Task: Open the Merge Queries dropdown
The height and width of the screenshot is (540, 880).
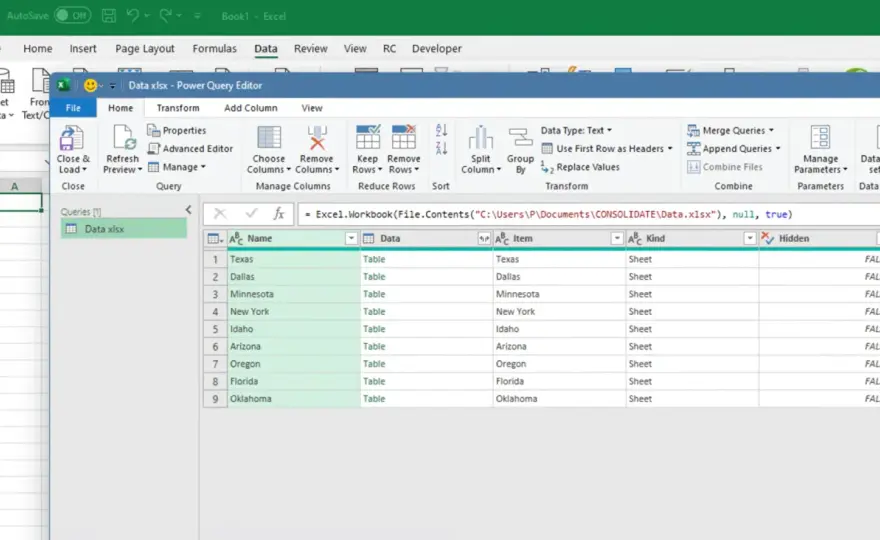Action: coord(731,130)
